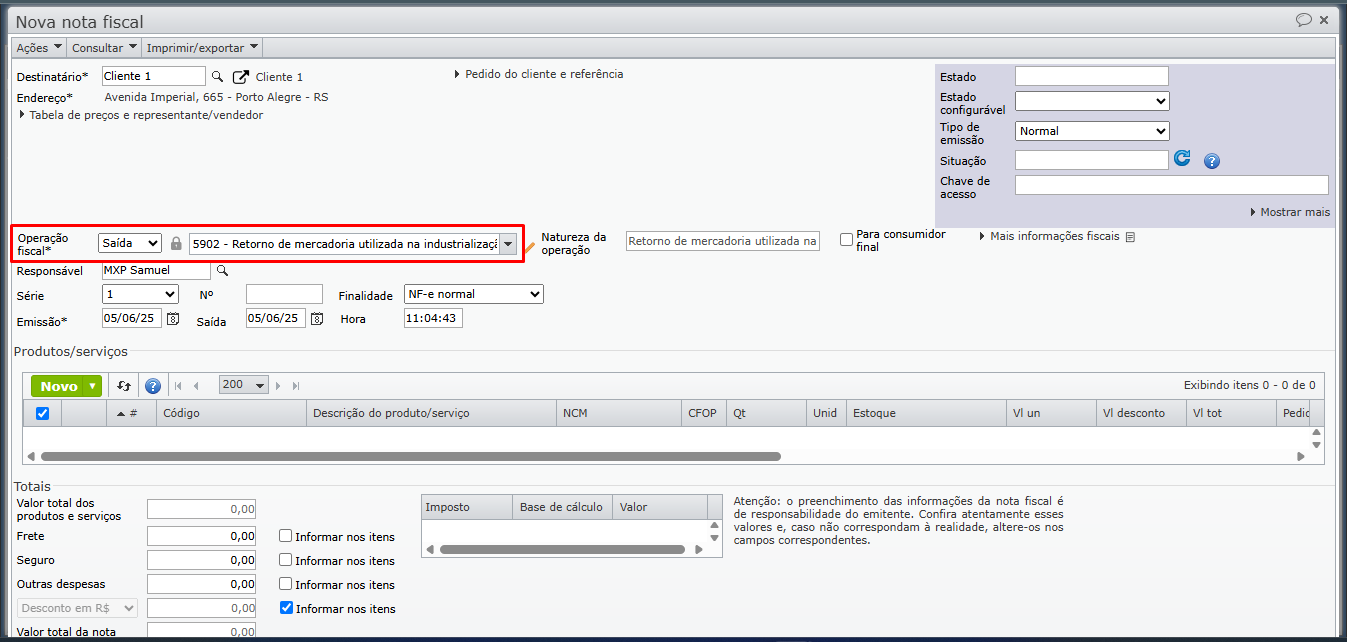Check Informar nos itens for Frete

click(x=286, y=536)
